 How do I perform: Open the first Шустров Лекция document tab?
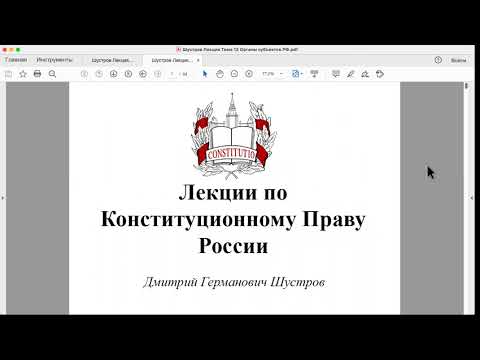coord(112,60)
